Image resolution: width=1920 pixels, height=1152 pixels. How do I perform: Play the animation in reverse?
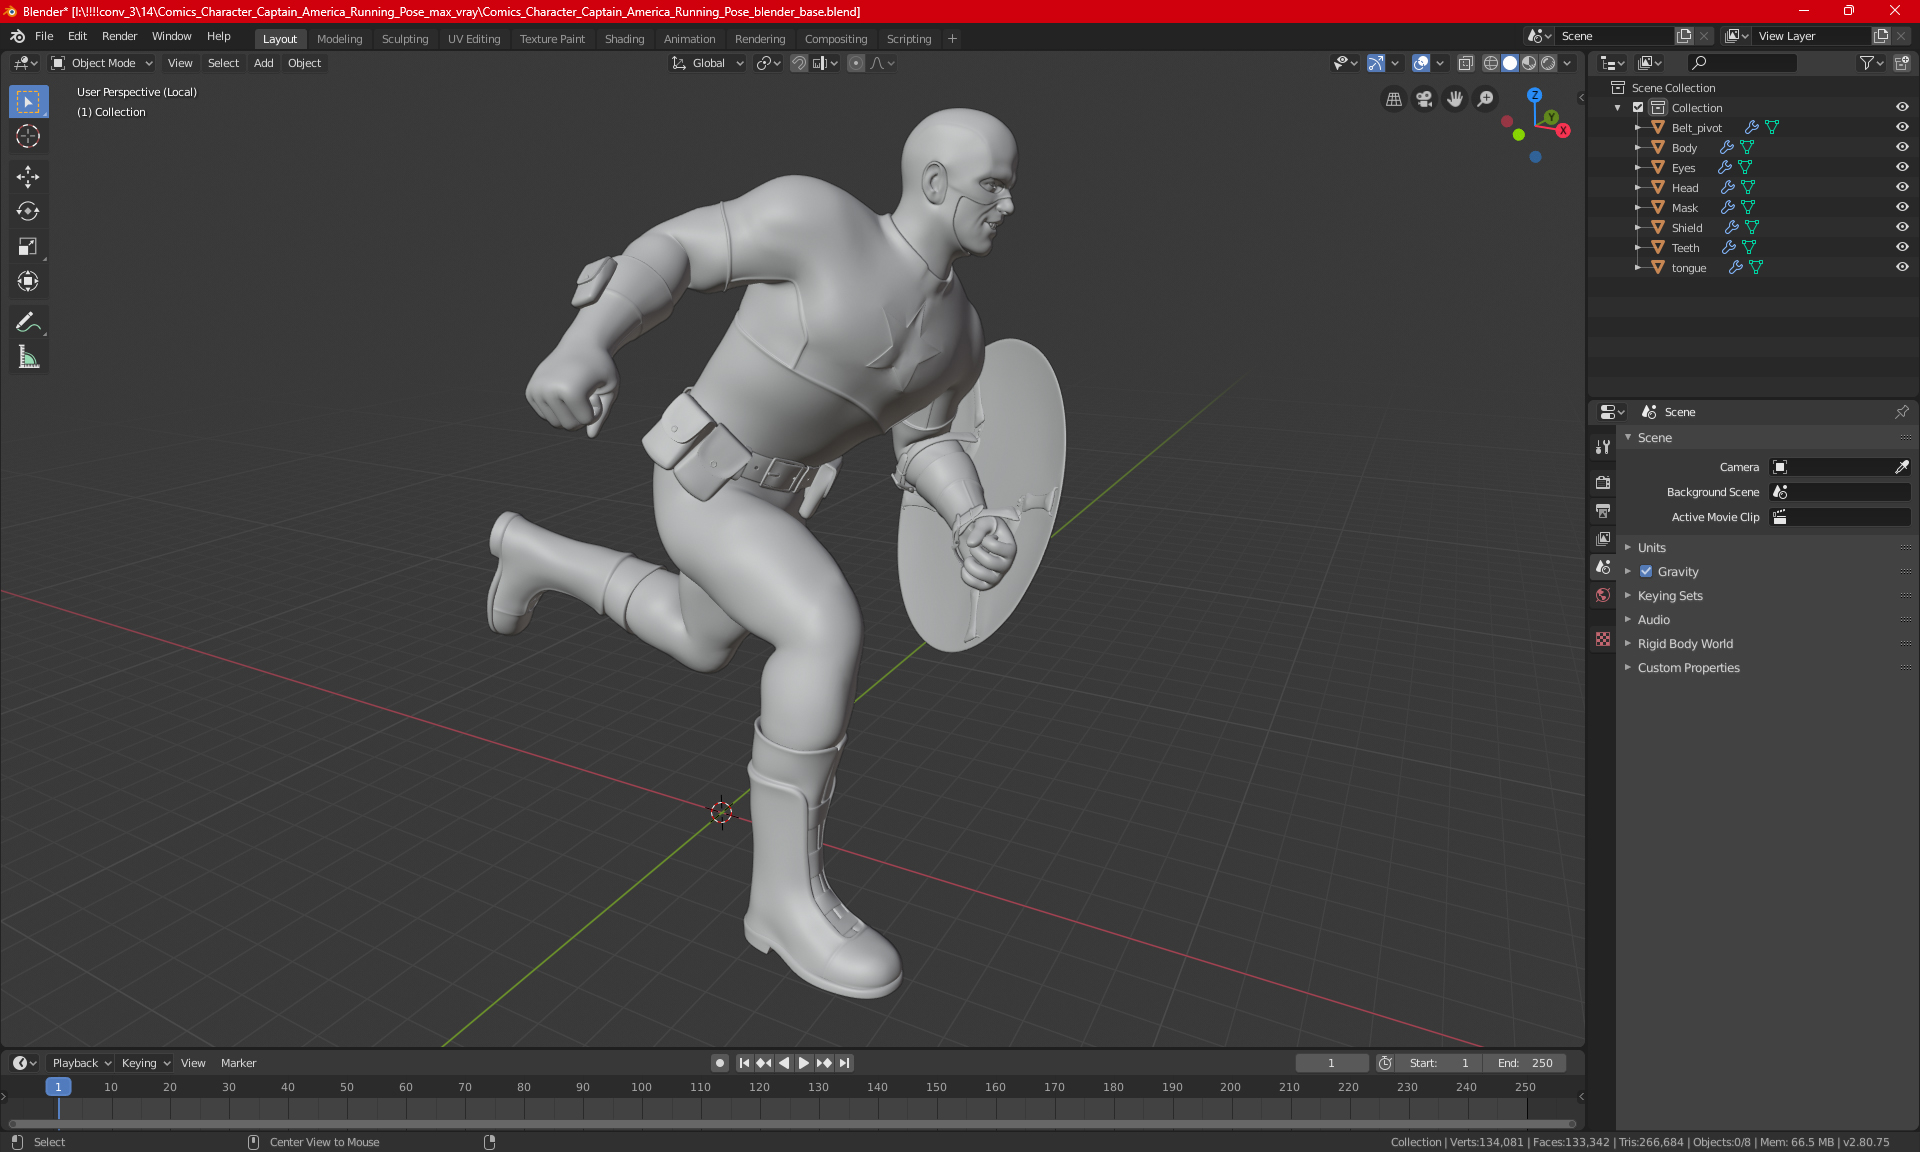point(784,1063)
